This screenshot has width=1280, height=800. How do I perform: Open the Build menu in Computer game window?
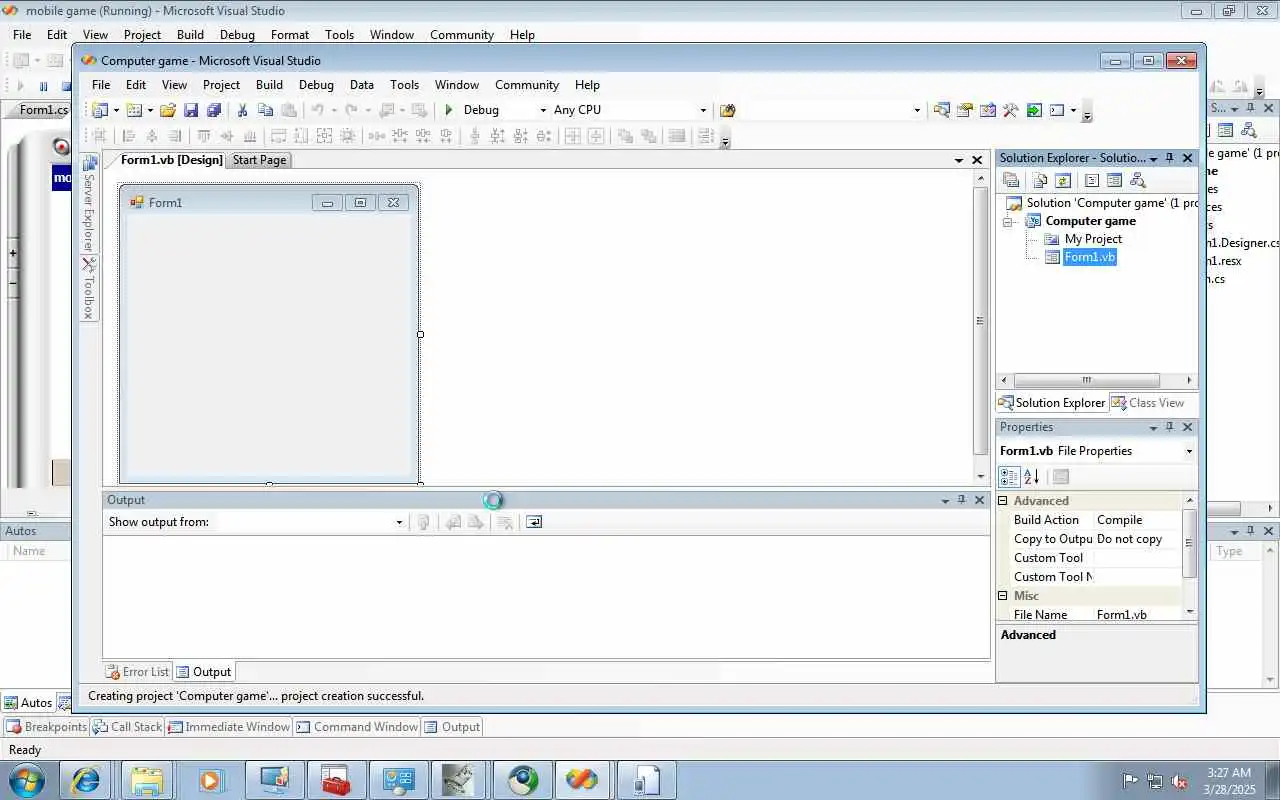(x=269, y=85)
